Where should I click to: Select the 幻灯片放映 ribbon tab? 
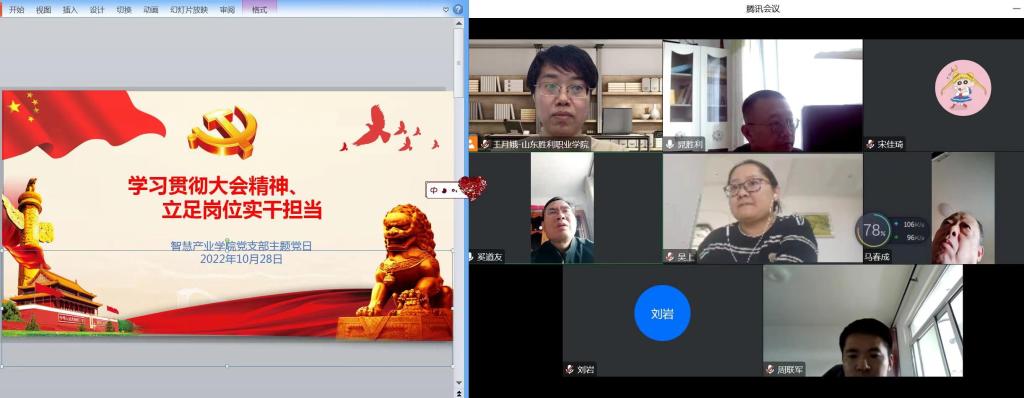coord(189,10)
